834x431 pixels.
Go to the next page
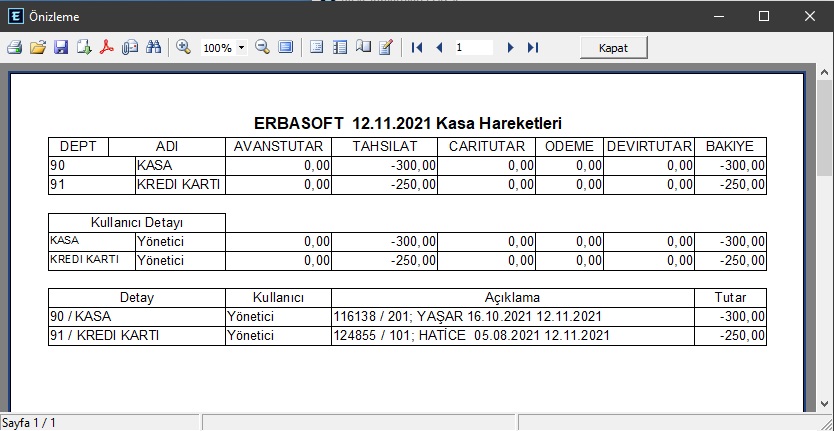point(511,47)
